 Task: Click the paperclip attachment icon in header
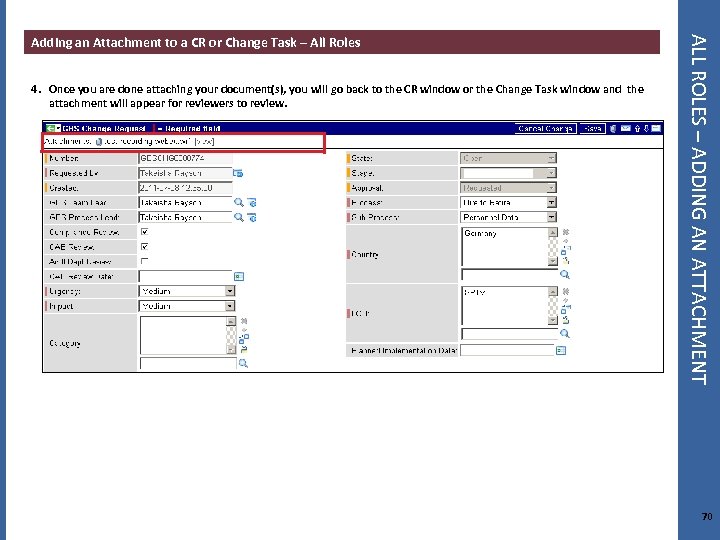coord(613,129)
